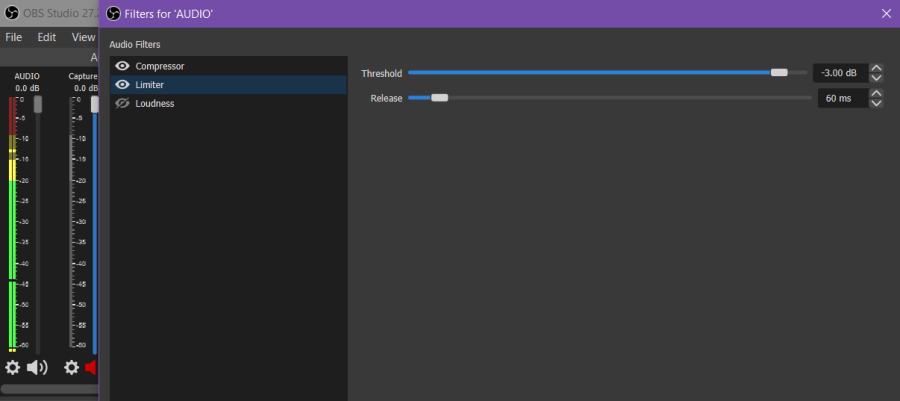Decrease Threshold value with down arrow
Viewport: 900px width, 401px height.
877,78
